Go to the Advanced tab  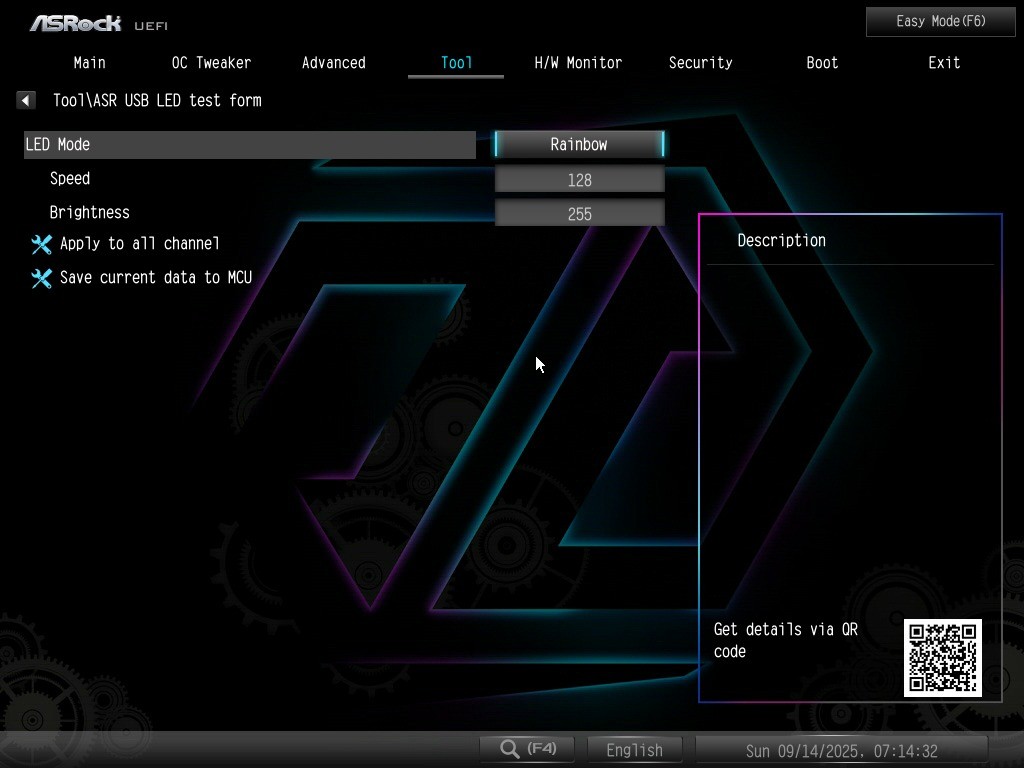333,63
